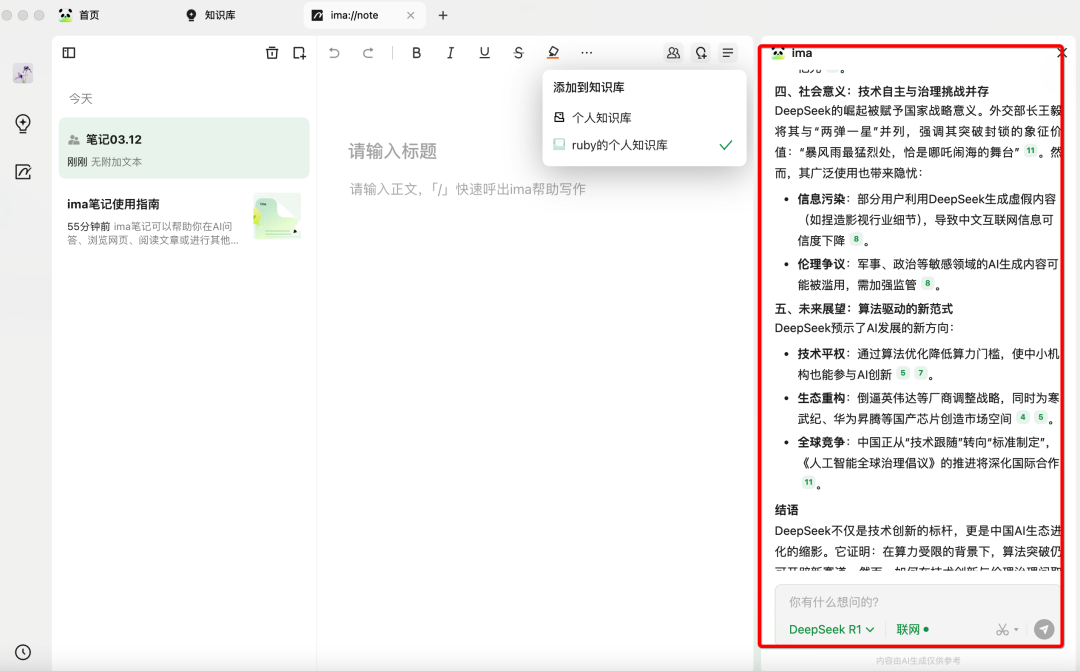Image resolution: width=1080 pixels, height=671 pixels.
Task: Click the 四、社会意义 heading
Action: pyautogui.click(x=882, y=92)
